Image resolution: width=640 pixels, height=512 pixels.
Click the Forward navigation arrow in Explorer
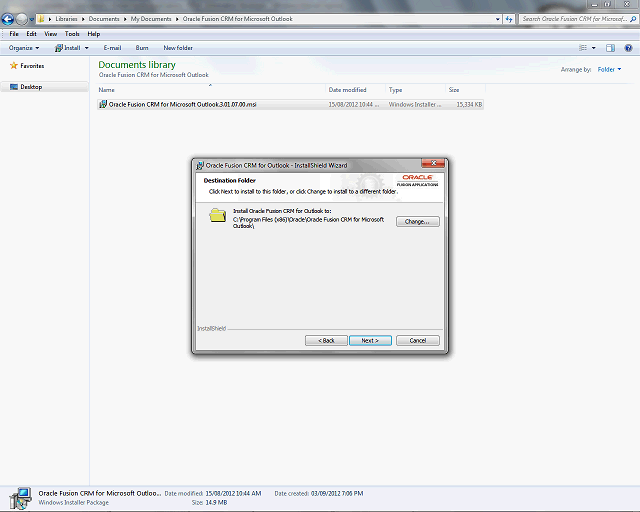pyautogui.click(x=22, y=19)
